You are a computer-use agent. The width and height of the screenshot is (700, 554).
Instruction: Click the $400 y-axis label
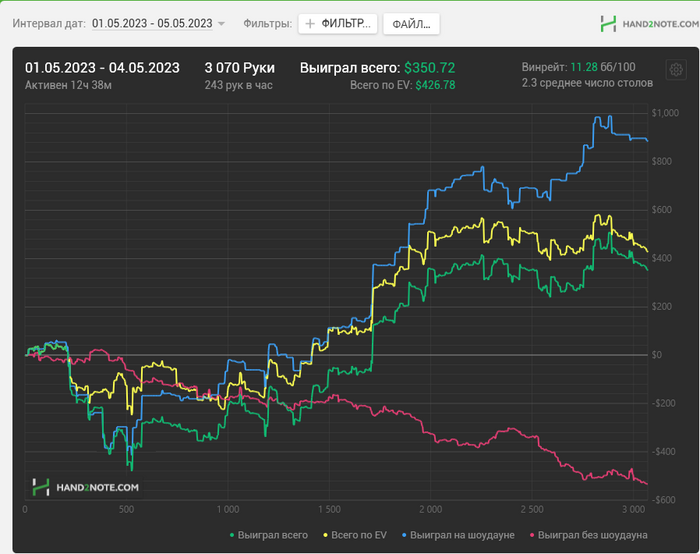click(662, 258)
